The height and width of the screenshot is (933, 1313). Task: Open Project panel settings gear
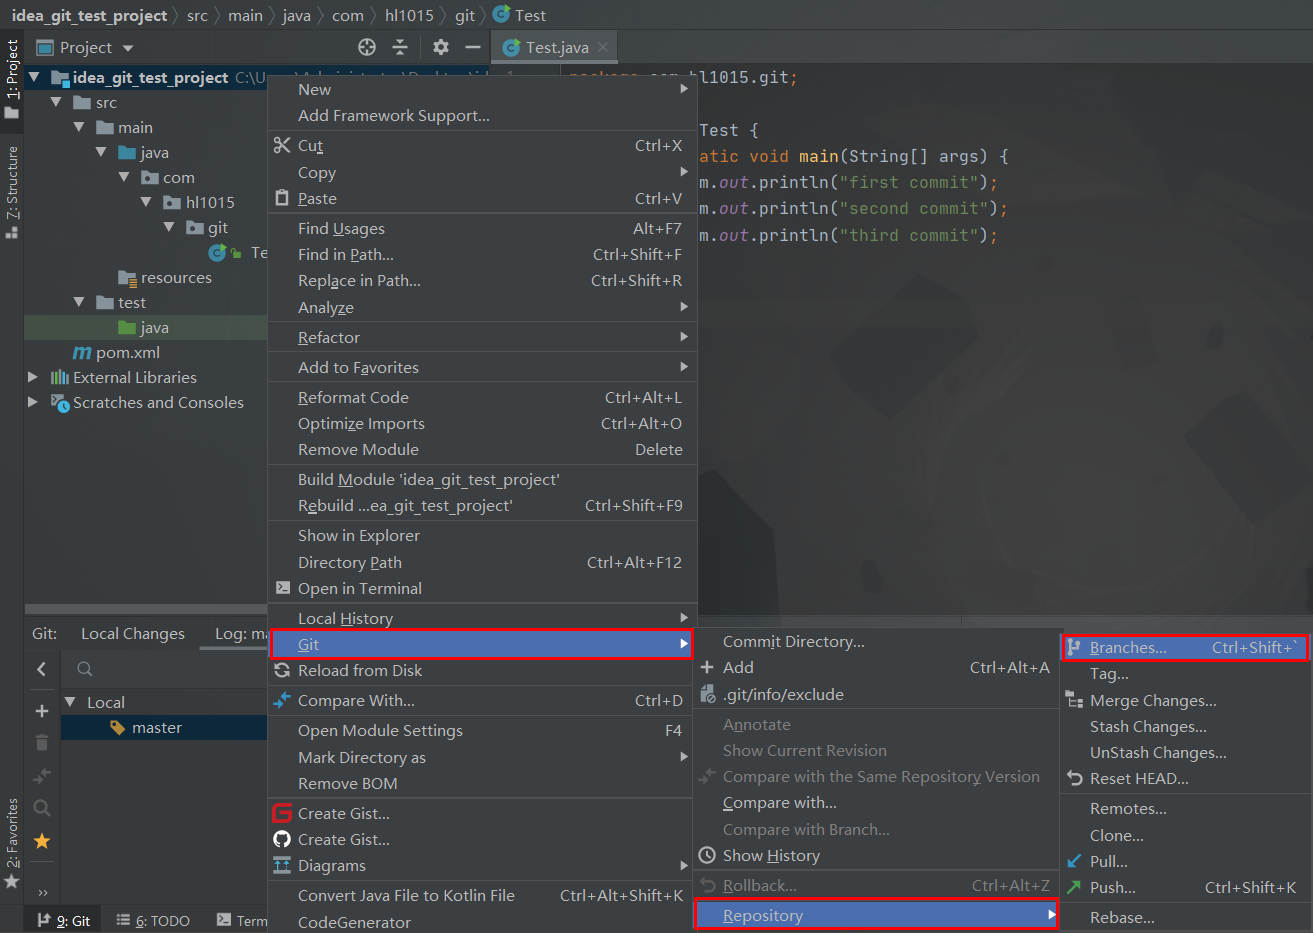(441, 47)
